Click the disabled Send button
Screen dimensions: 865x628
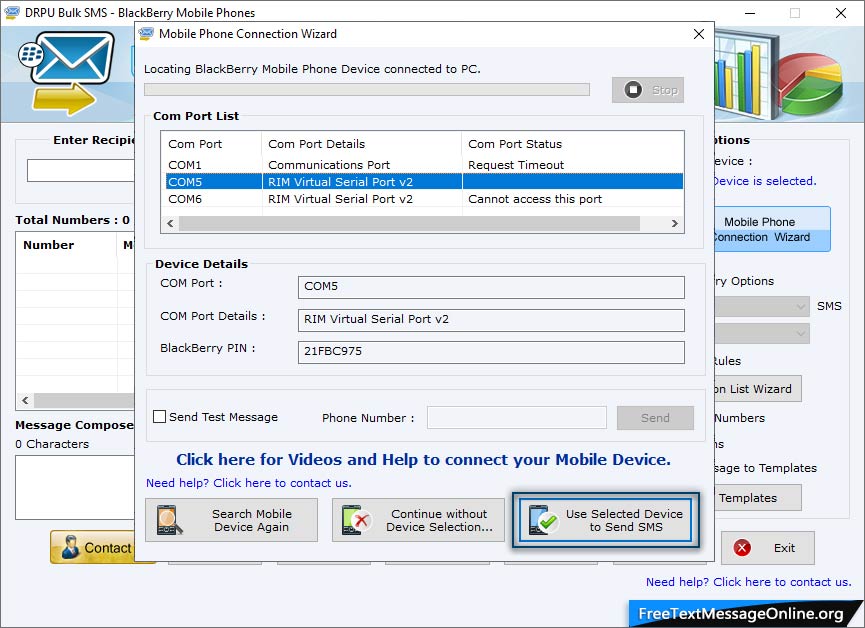tap(655, 418)
